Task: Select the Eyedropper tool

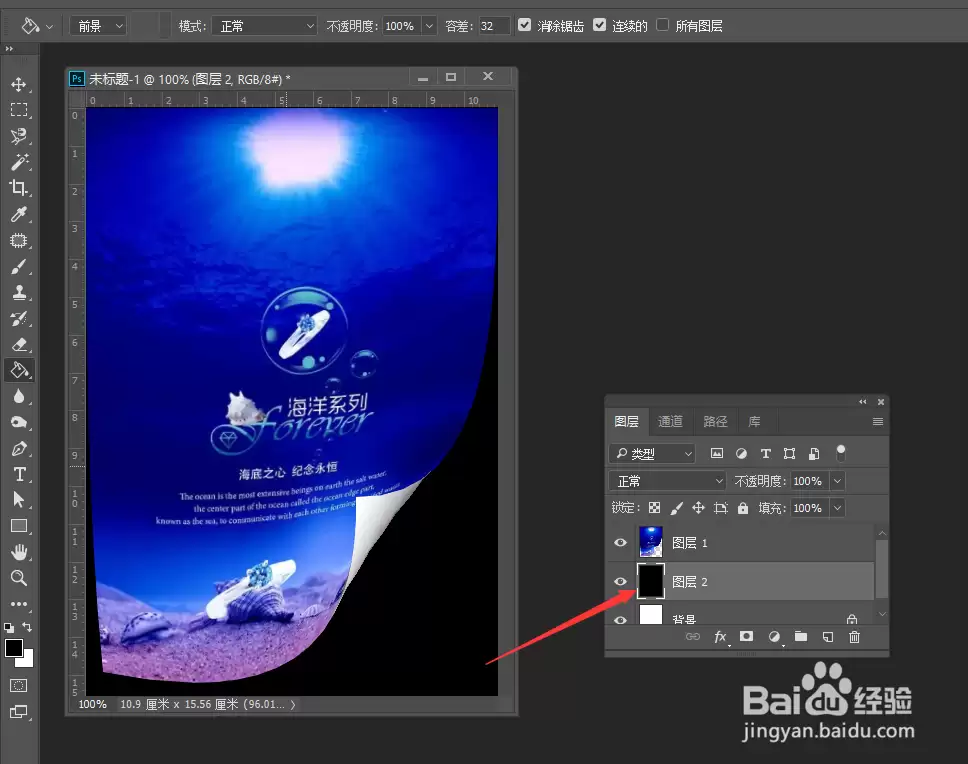Action: pyautogui.click(x=19, y=214)
